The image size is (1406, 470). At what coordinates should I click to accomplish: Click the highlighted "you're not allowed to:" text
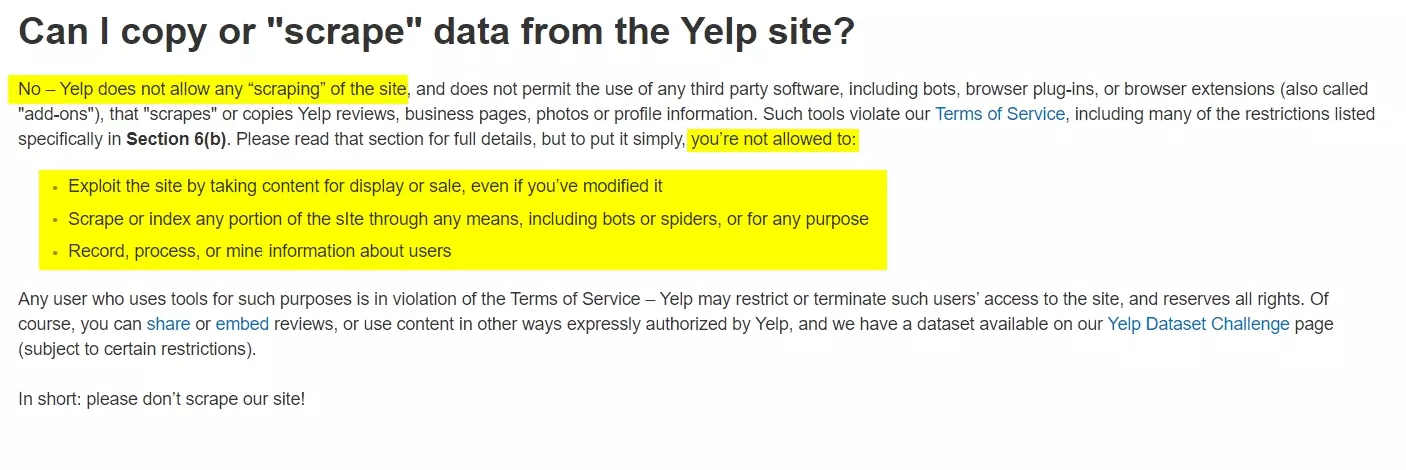pyautogui.click(x=773, y=139)
